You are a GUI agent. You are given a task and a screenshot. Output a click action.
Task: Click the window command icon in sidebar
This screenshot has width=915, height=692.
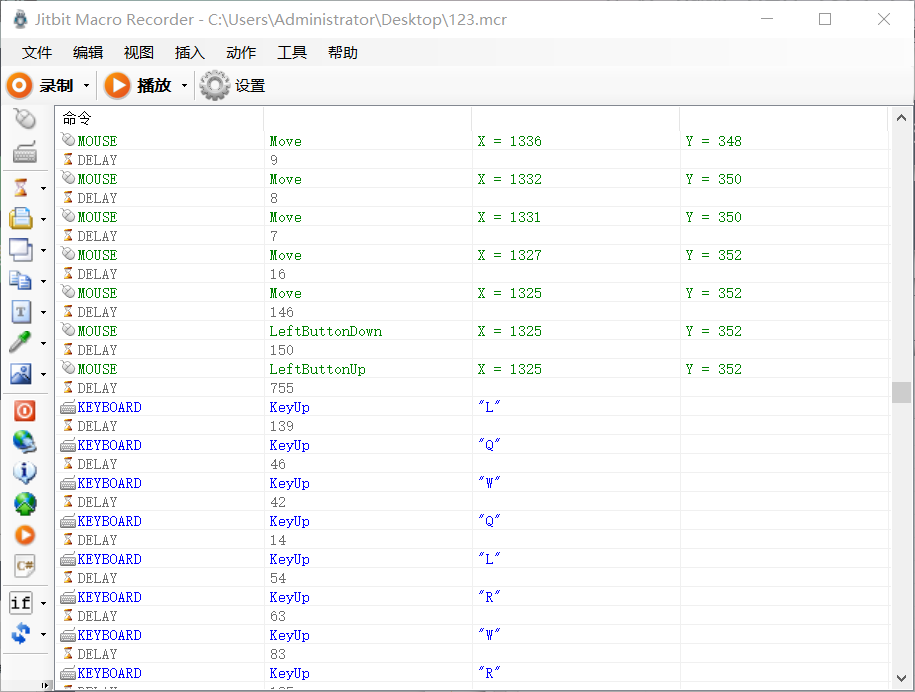pos(21,250)
